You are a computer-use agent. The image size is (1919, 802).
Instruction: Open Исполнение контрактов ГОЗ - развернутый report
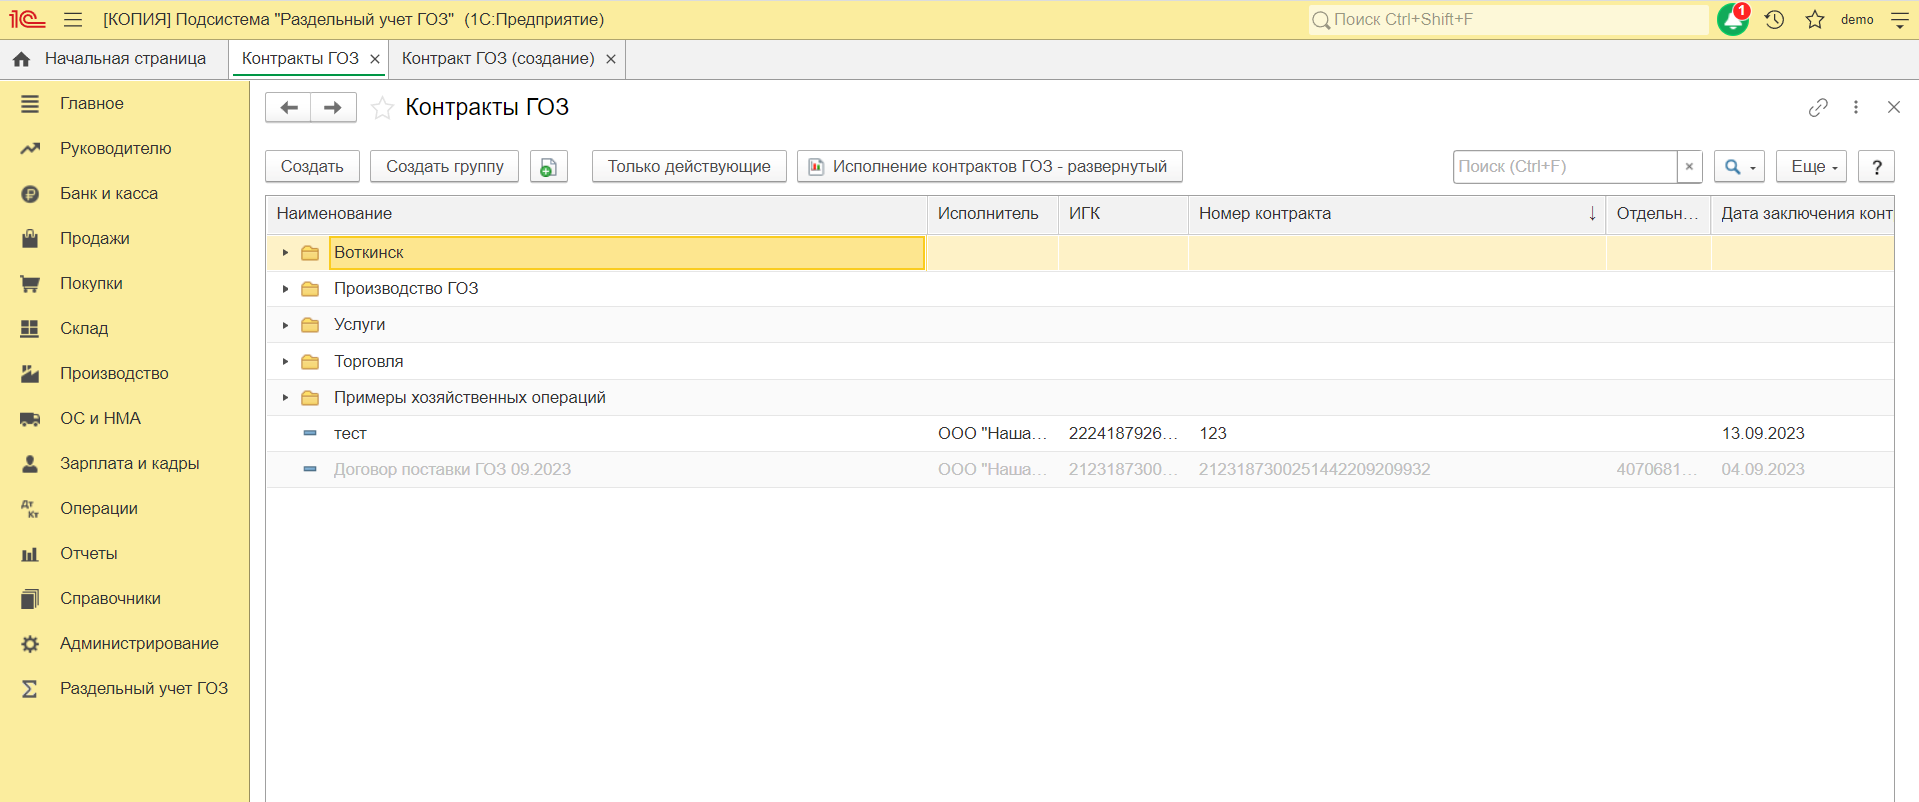[990, 167]
